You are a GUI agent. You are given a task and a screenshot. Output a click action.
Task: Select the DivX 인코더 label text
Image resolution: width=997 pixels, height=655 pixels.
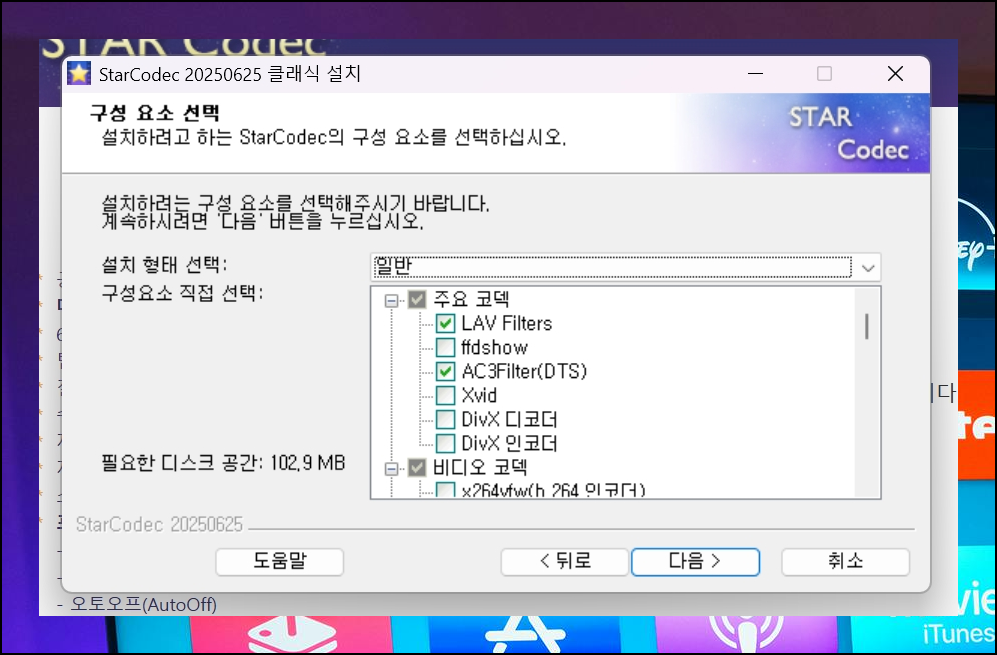[x=509, y=443]
